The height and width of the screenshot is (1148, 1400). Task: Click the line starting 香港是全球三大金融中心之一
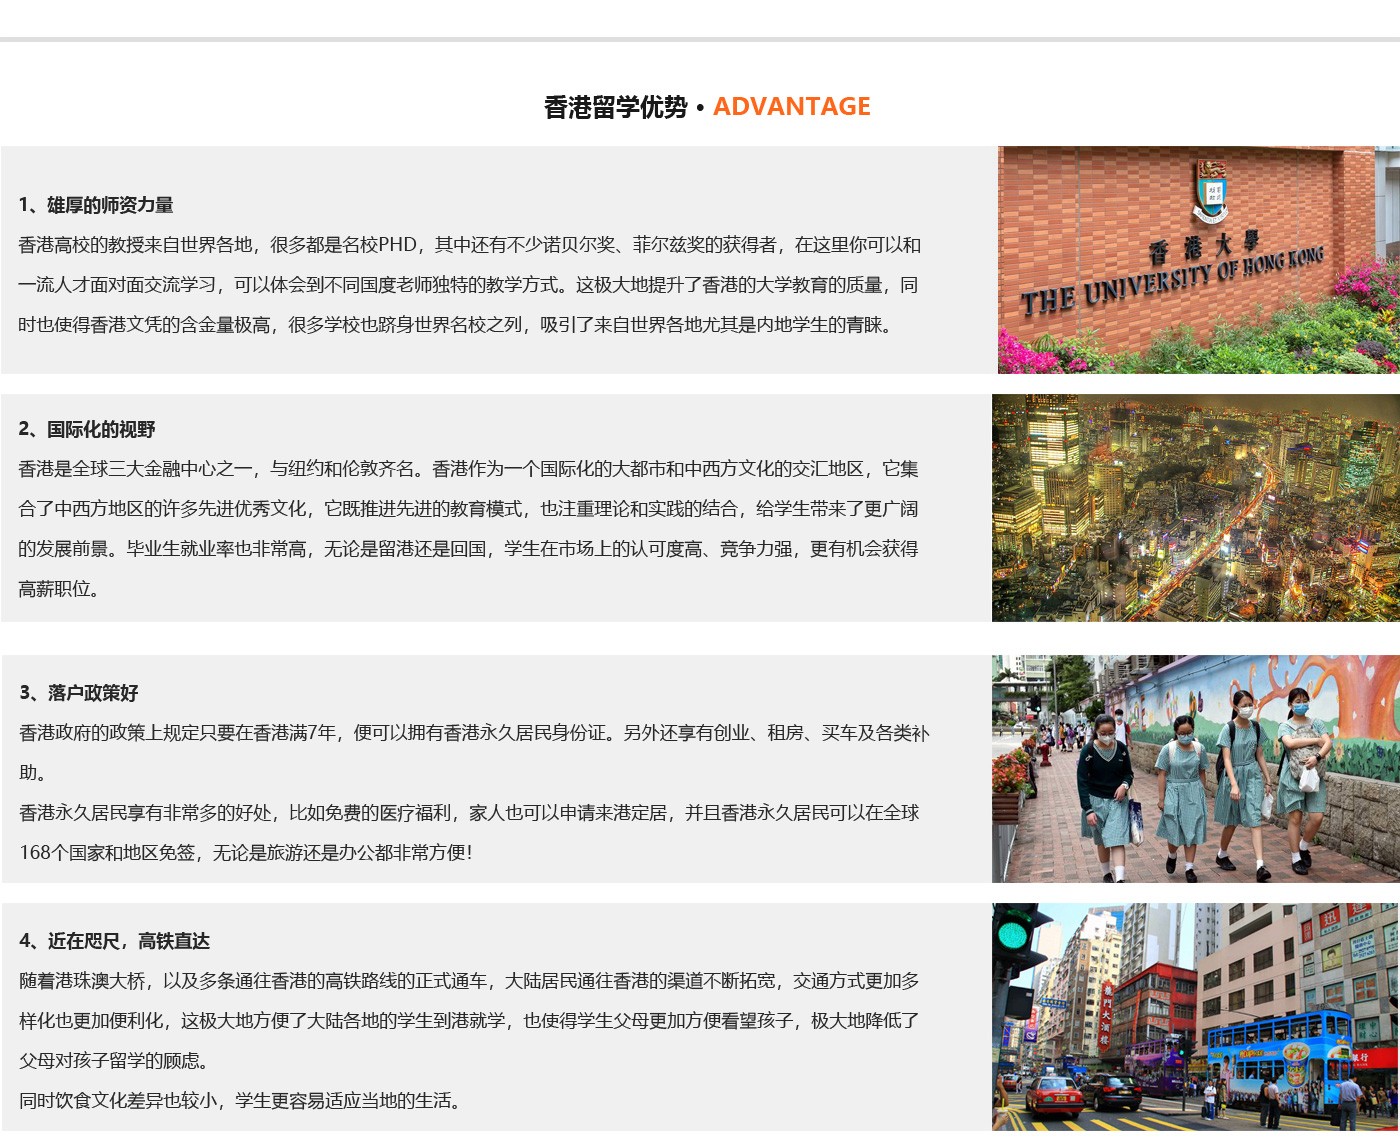[468, 469]
